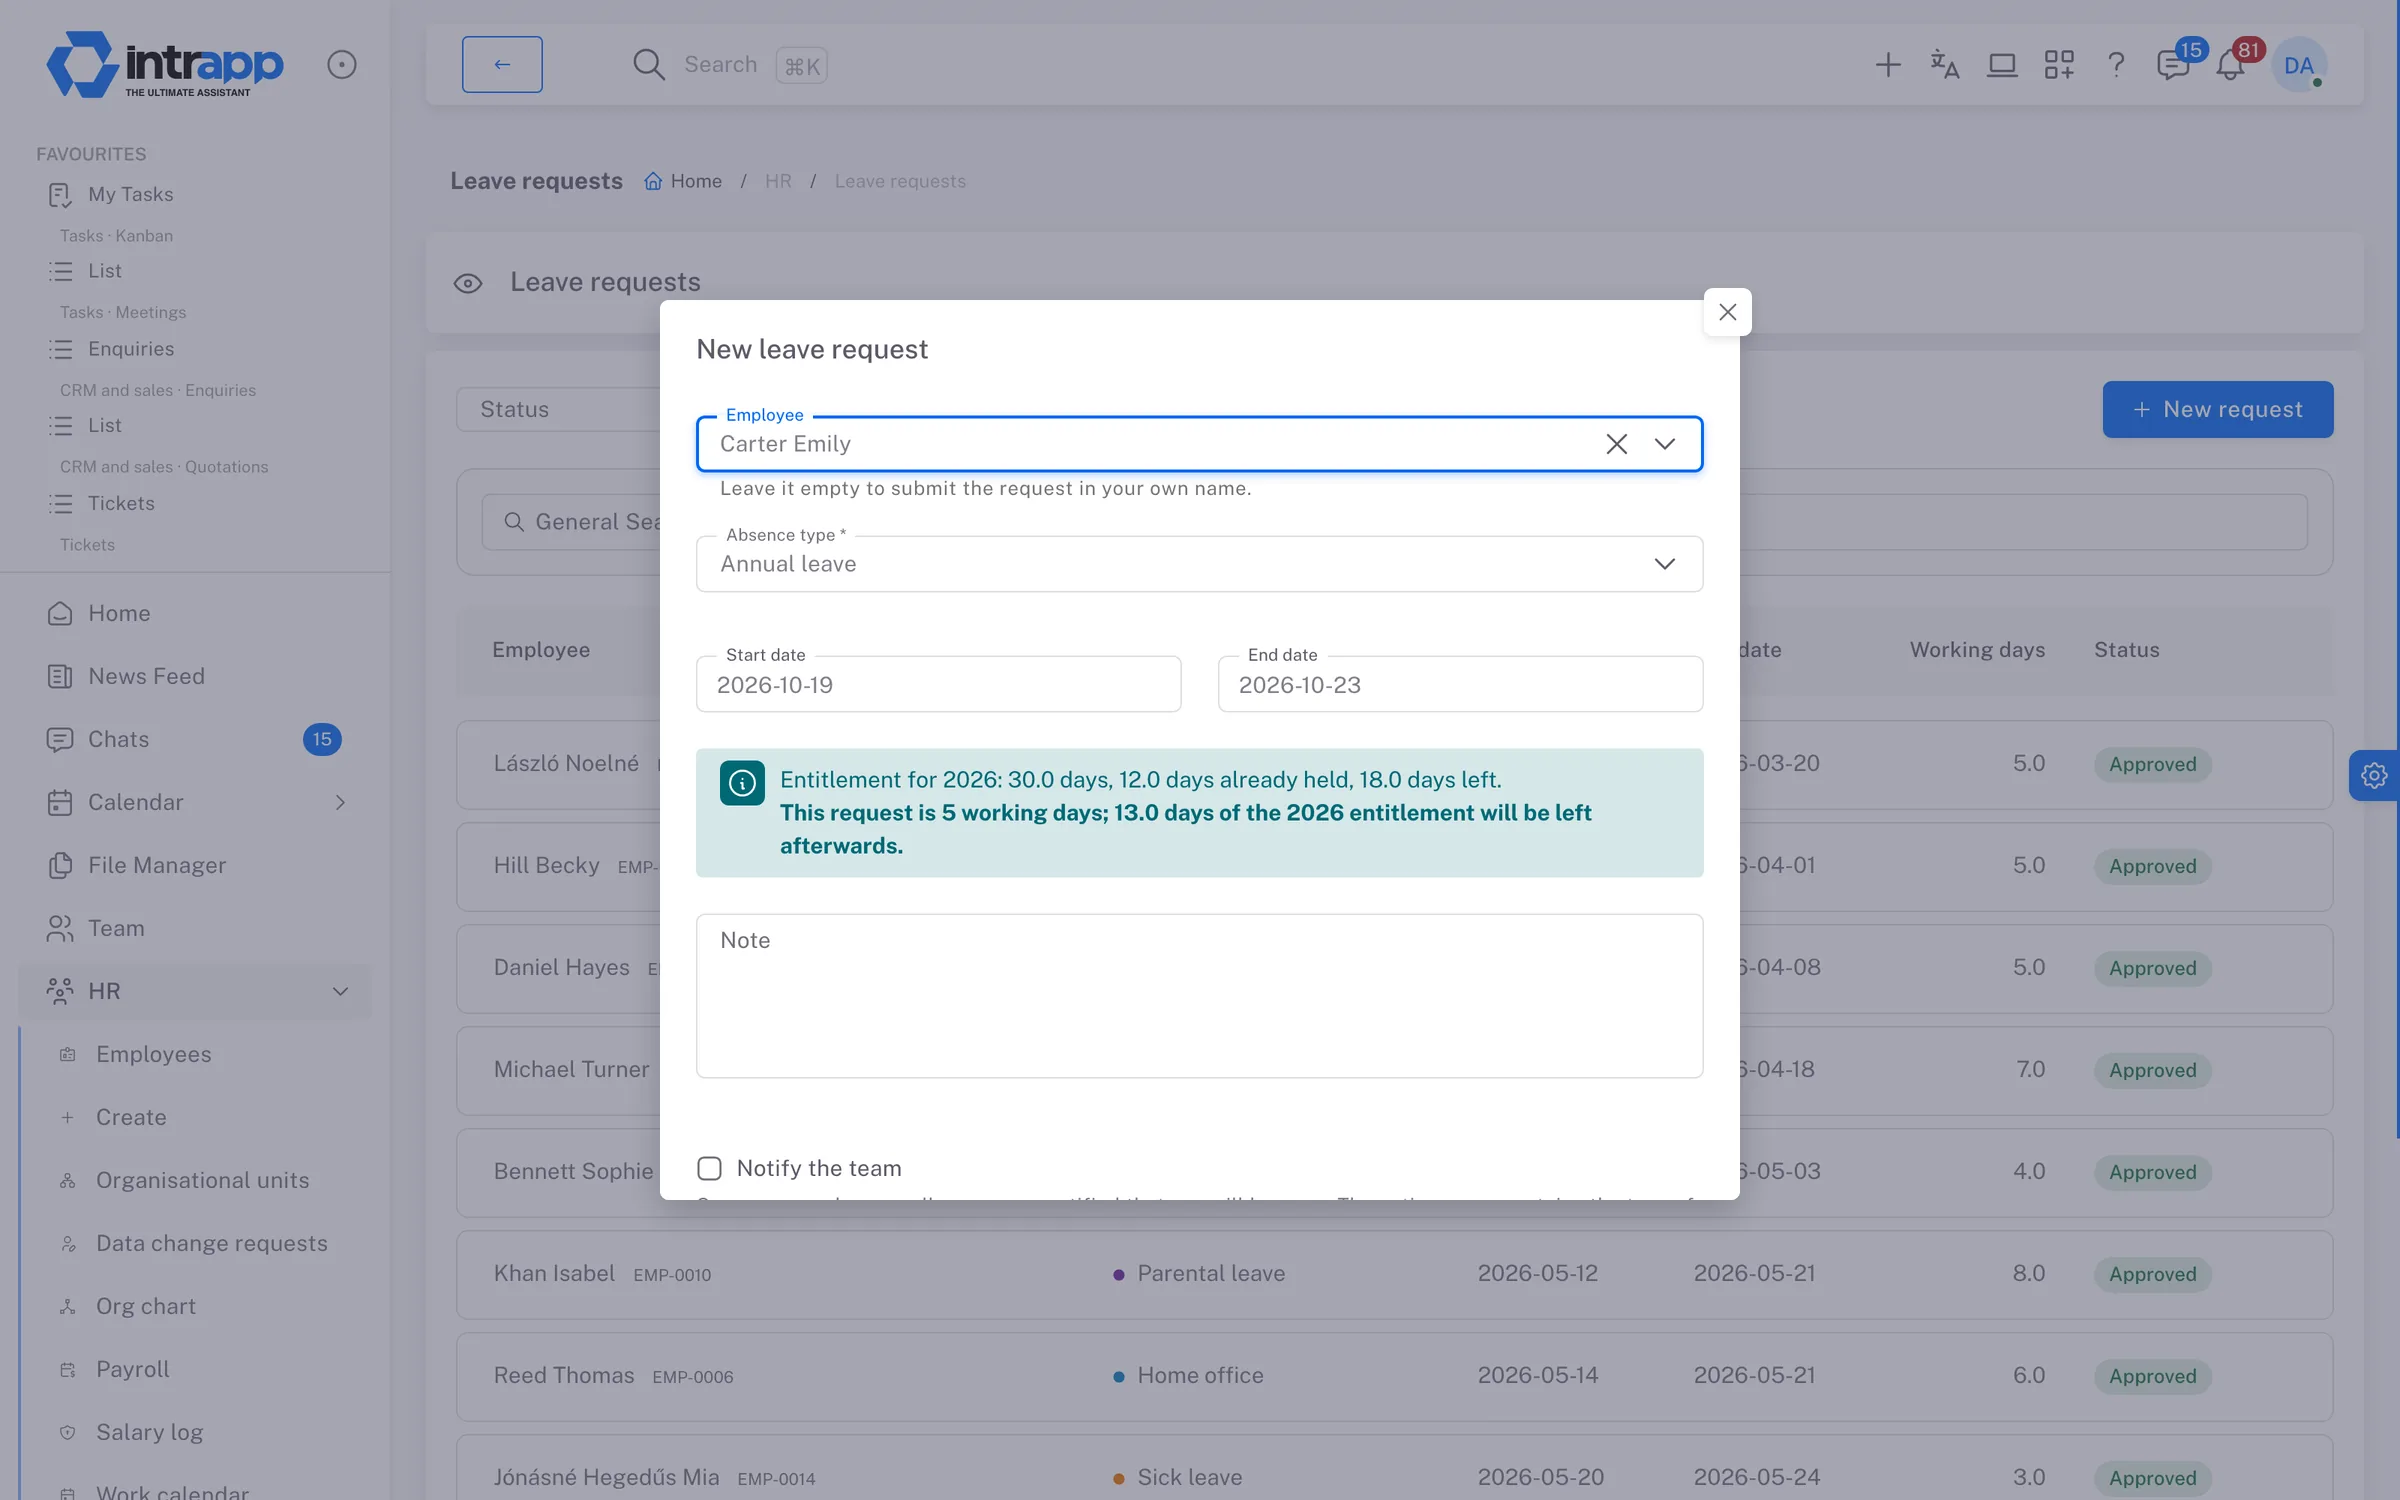The width and height of the screenshot is (2400, 1500).
Task: Click the New request button
Action: tap(2217, 409)
